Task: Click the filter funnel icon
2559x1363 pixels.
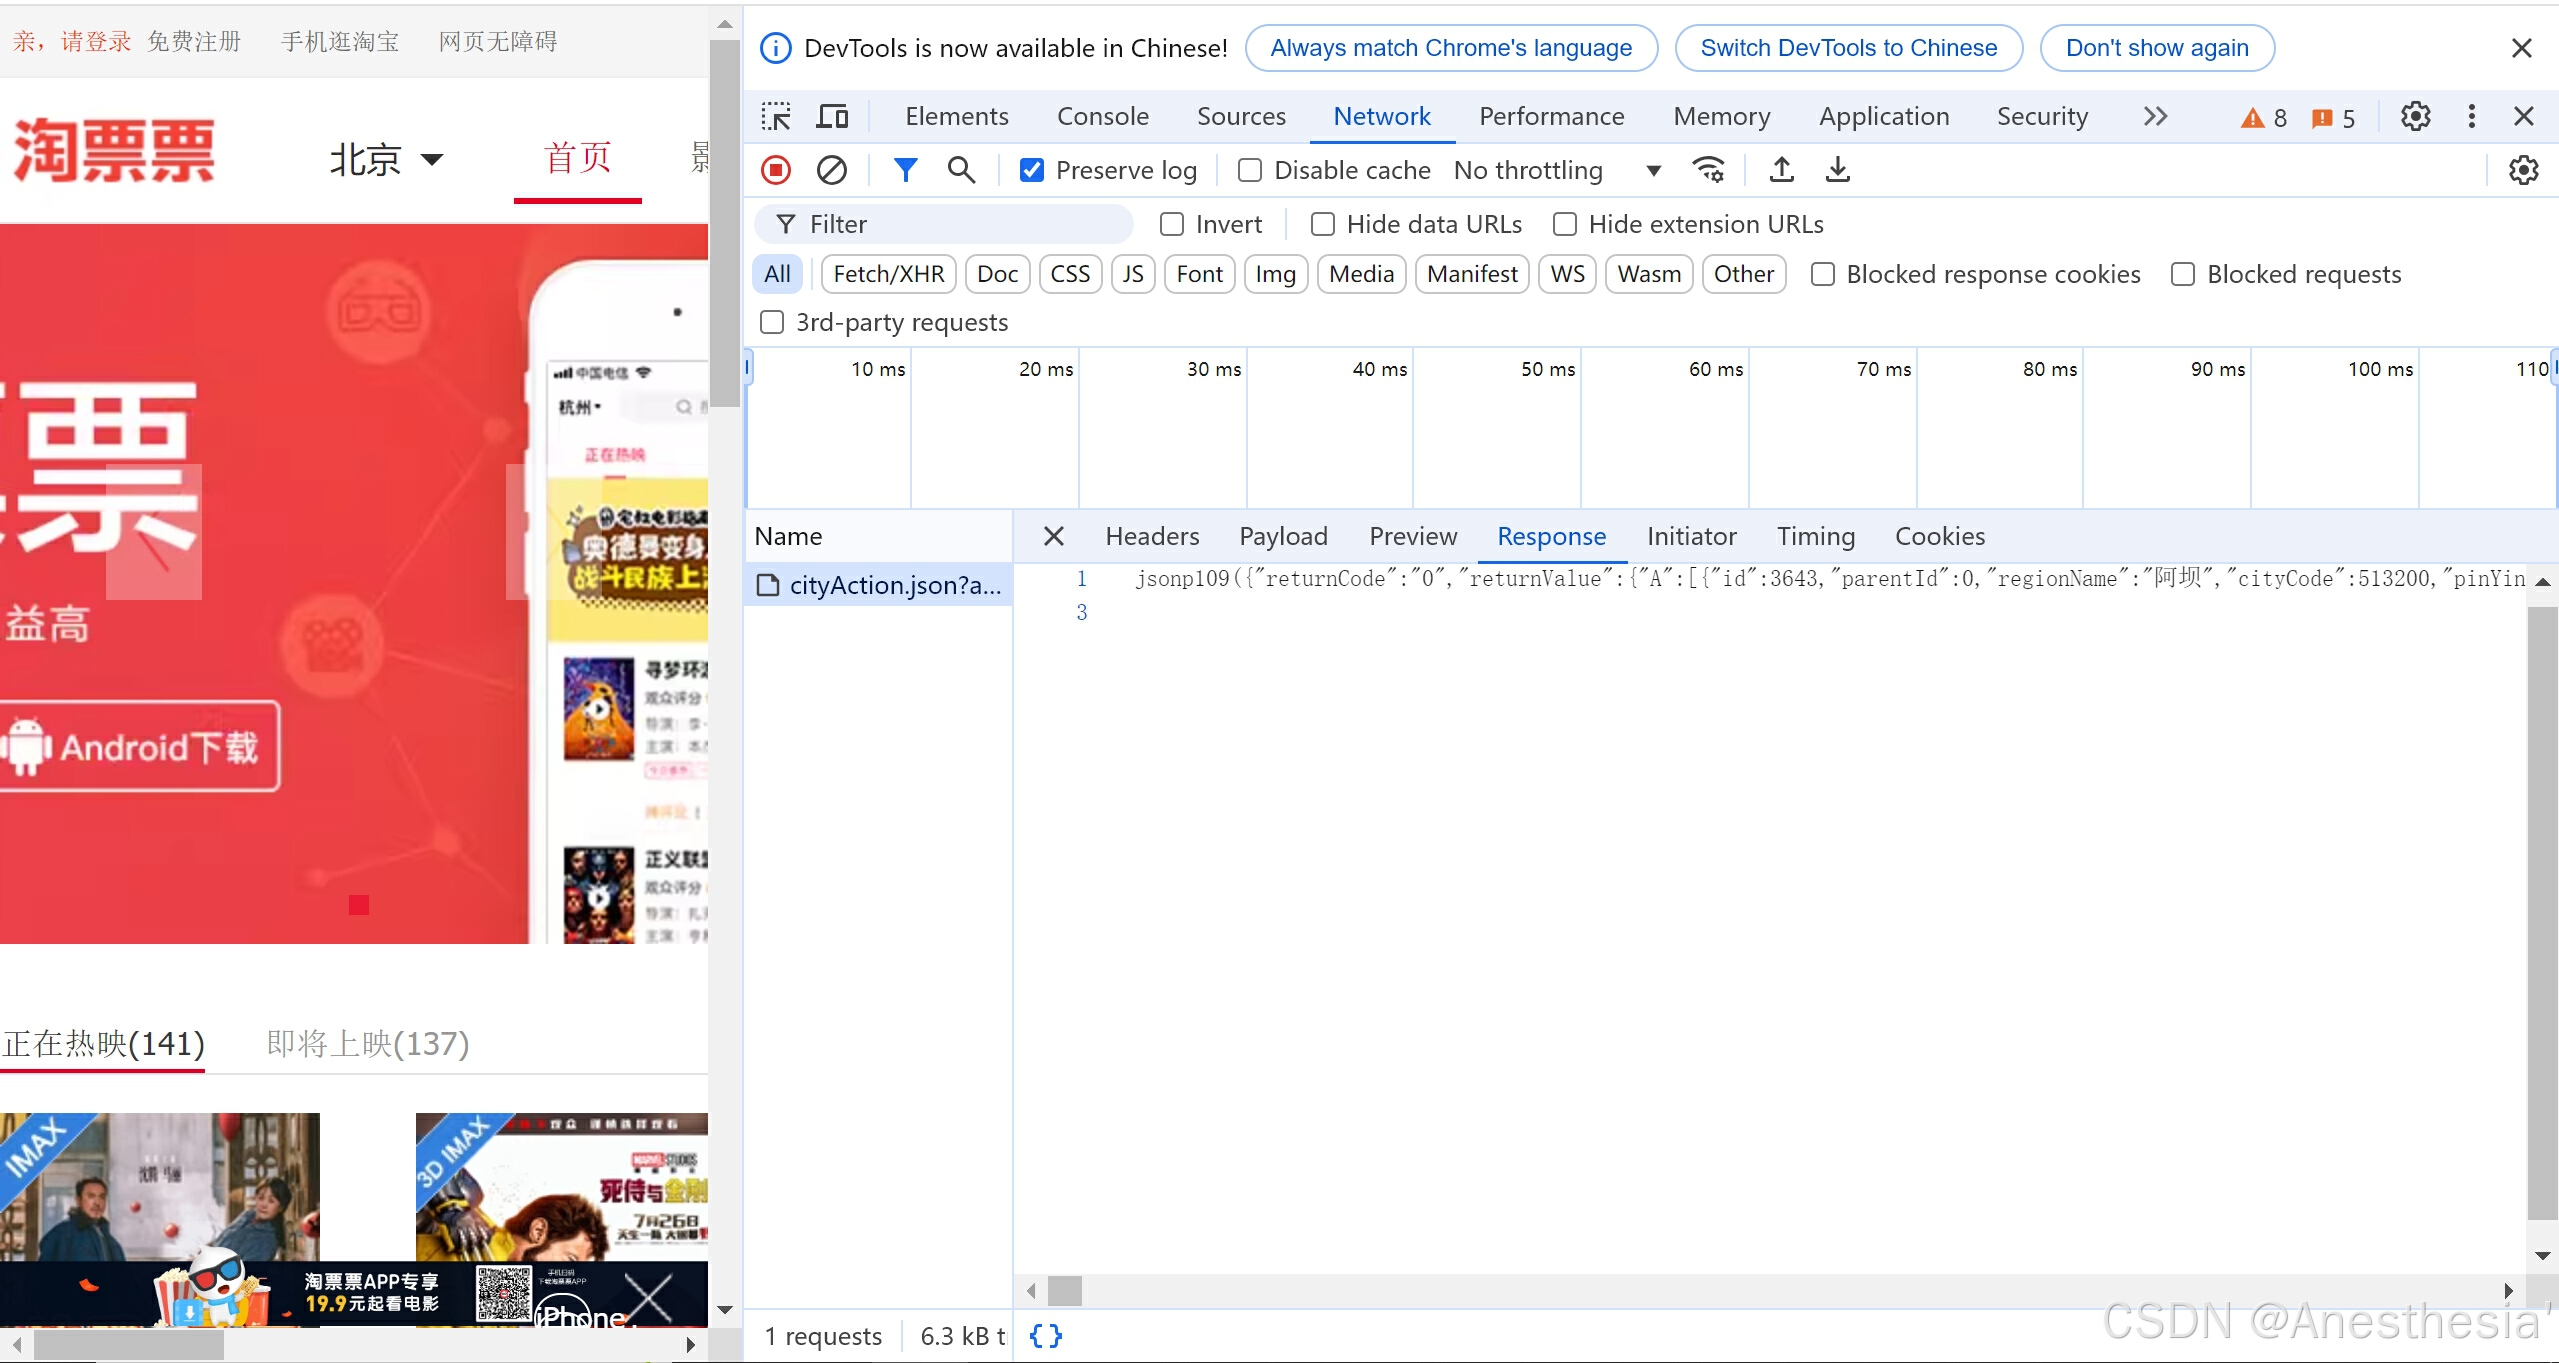Action: [x=904, y=169]
